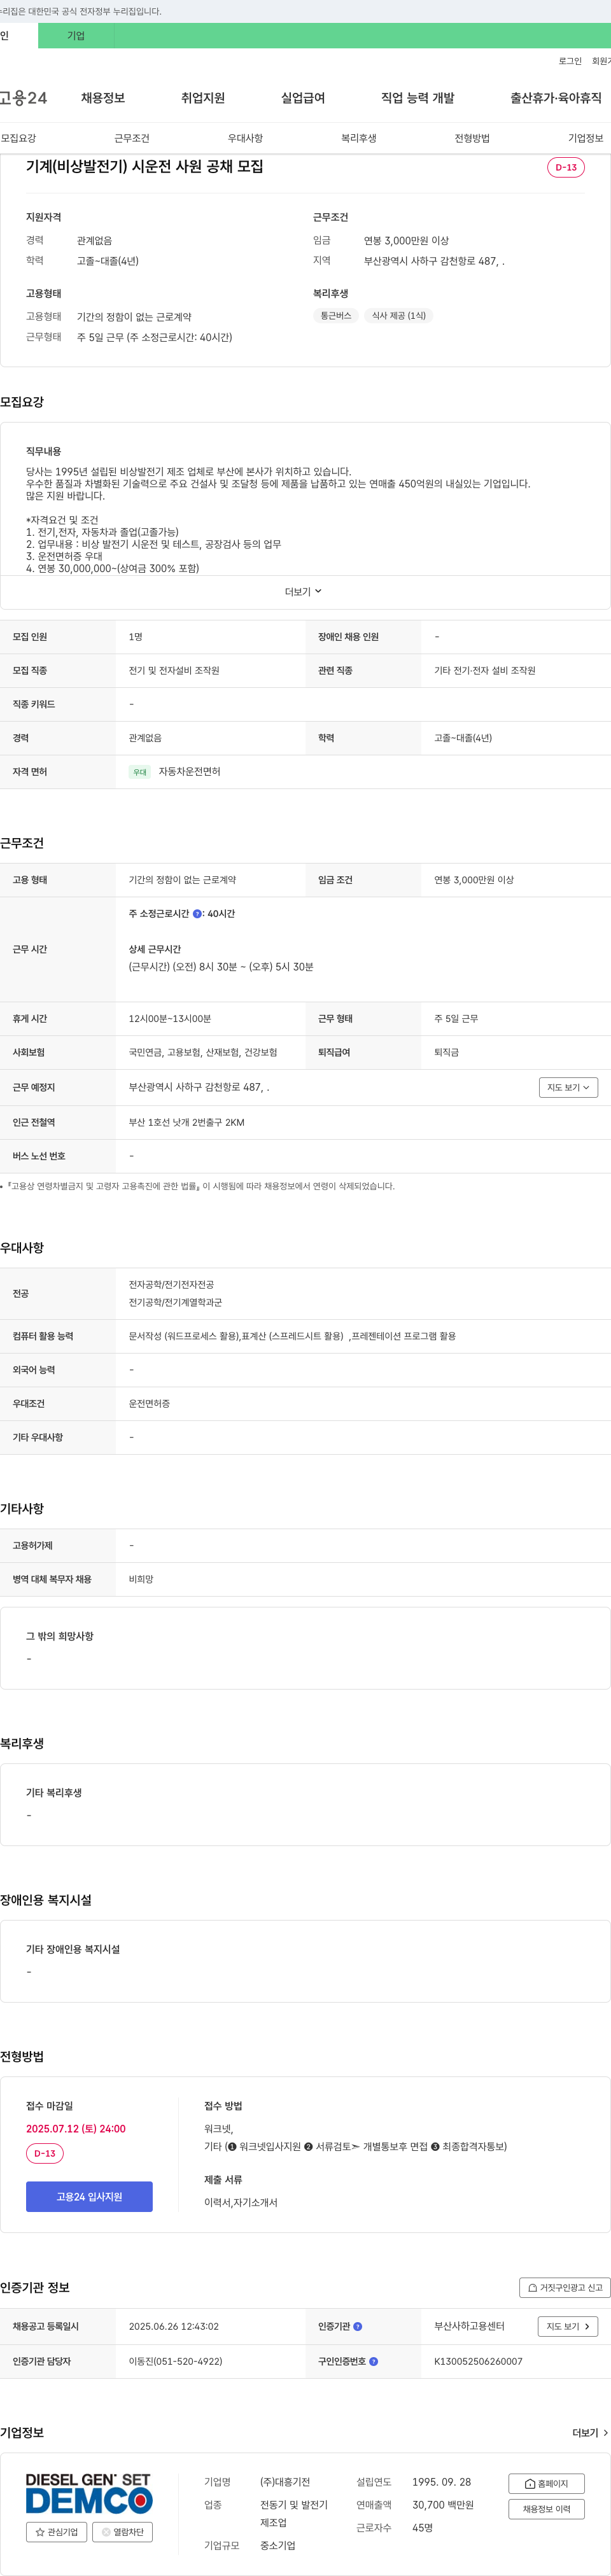Screen dimensions: 611x2576
Task: Add the company via 관심기업 star button
Action: [56, 2532]
